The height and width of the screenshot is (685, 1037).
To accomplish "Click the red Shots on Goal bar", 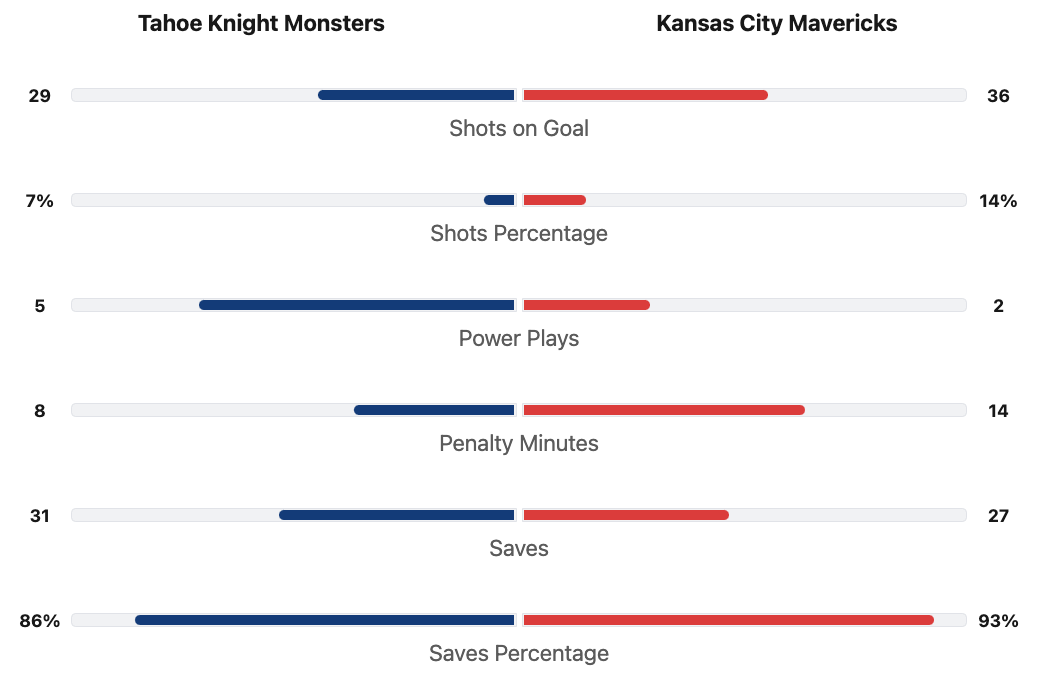I will click(x=645, y=95).
